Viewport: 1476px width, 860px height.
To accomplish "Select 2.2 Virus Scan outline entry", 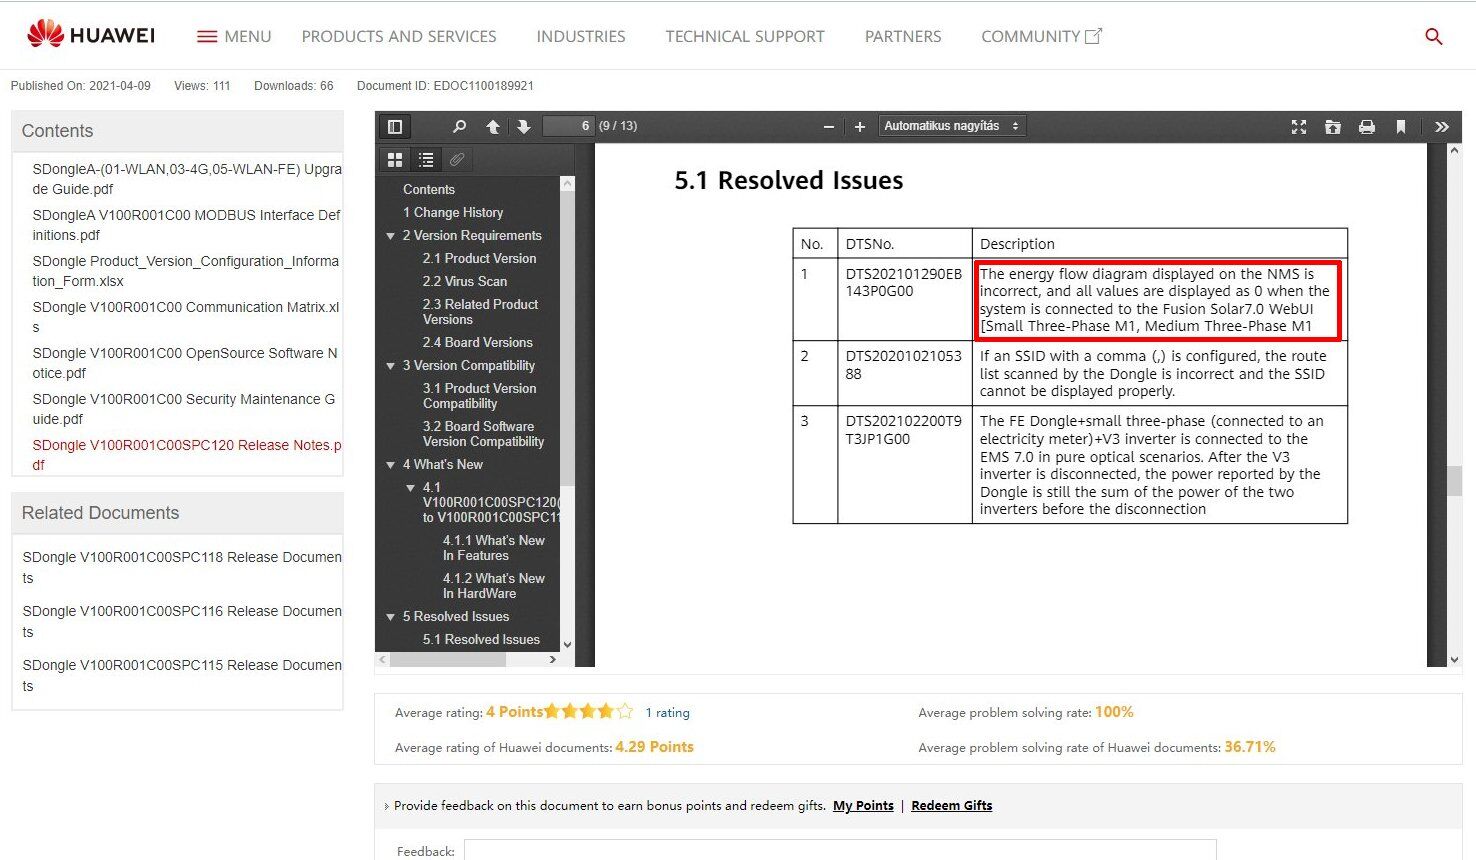I will point(465,281).
